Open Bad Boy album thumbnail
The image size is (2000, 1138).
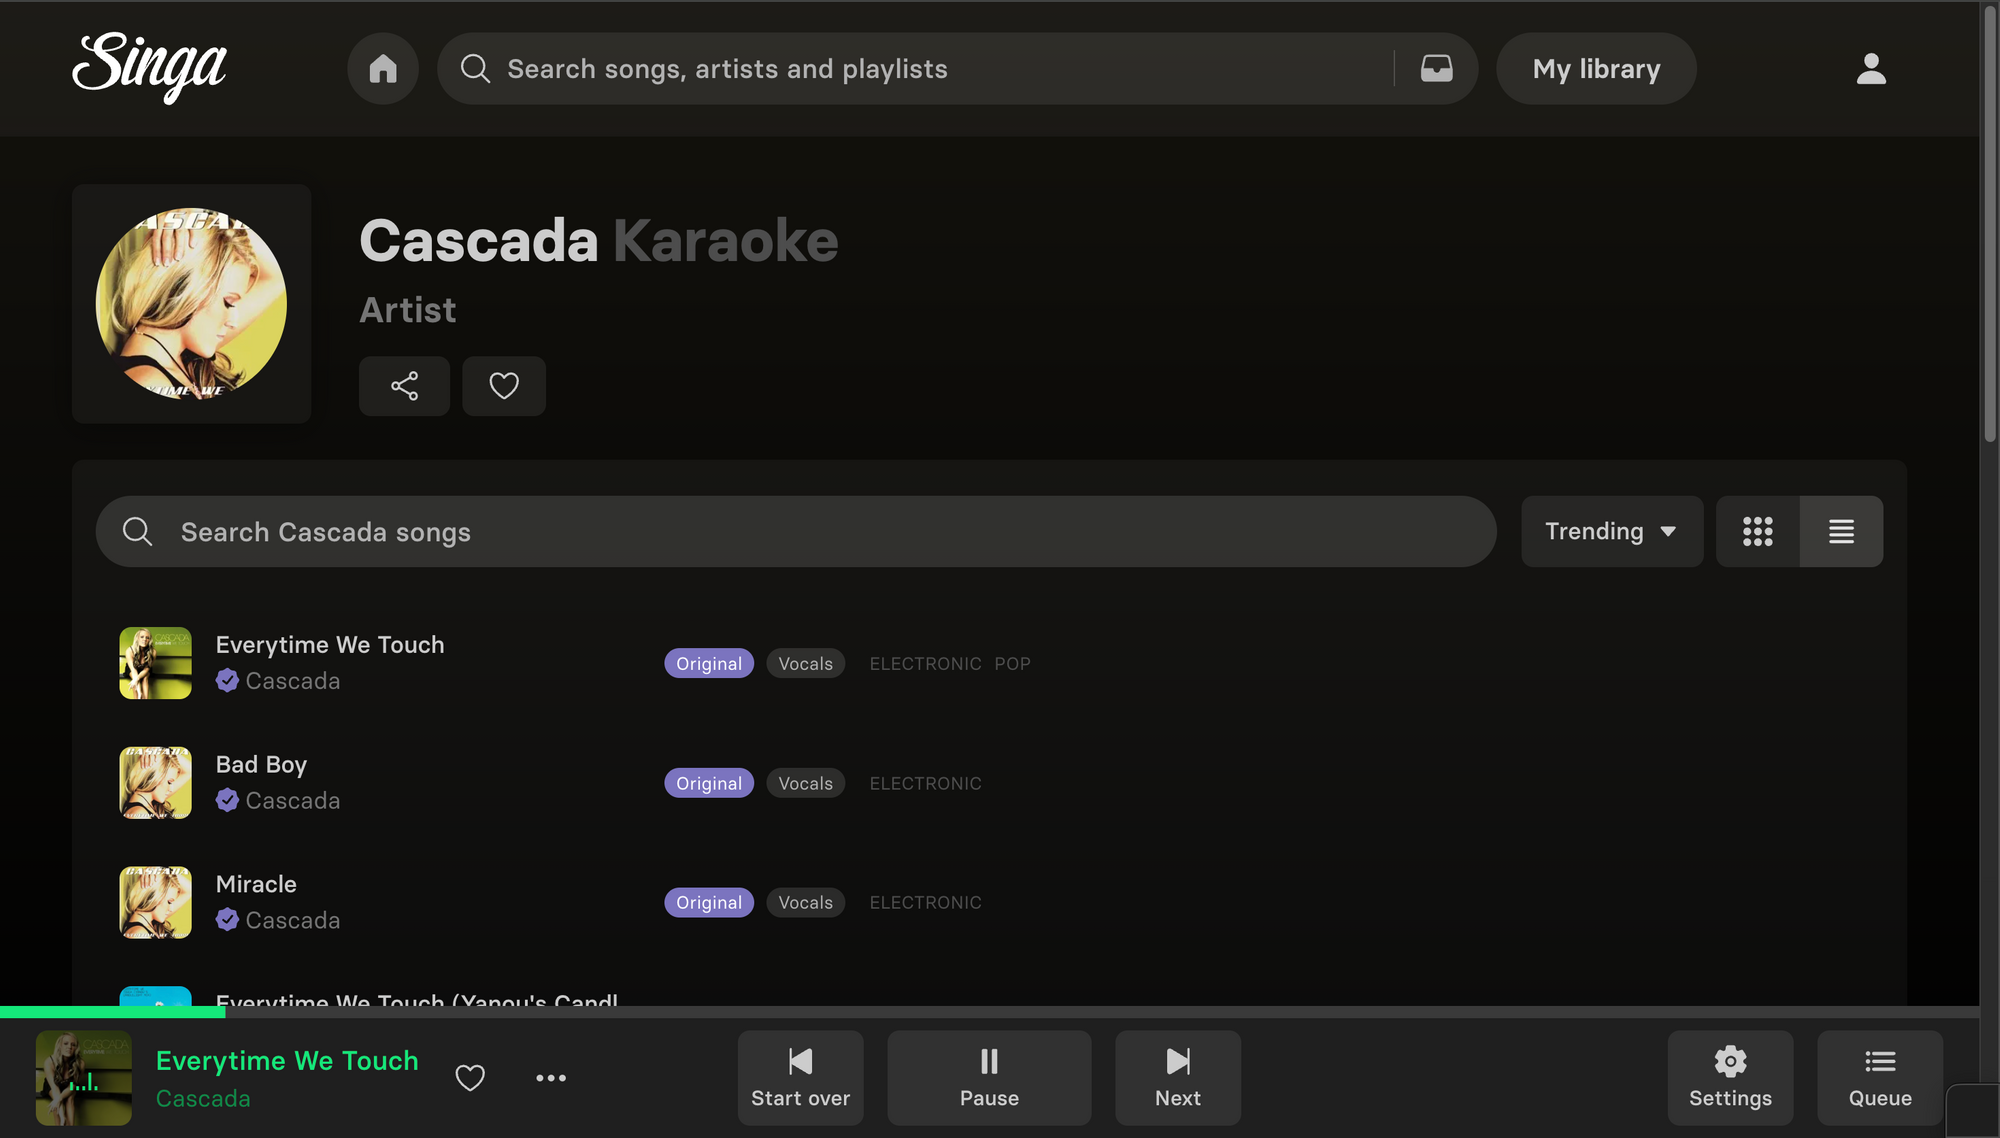155,783
